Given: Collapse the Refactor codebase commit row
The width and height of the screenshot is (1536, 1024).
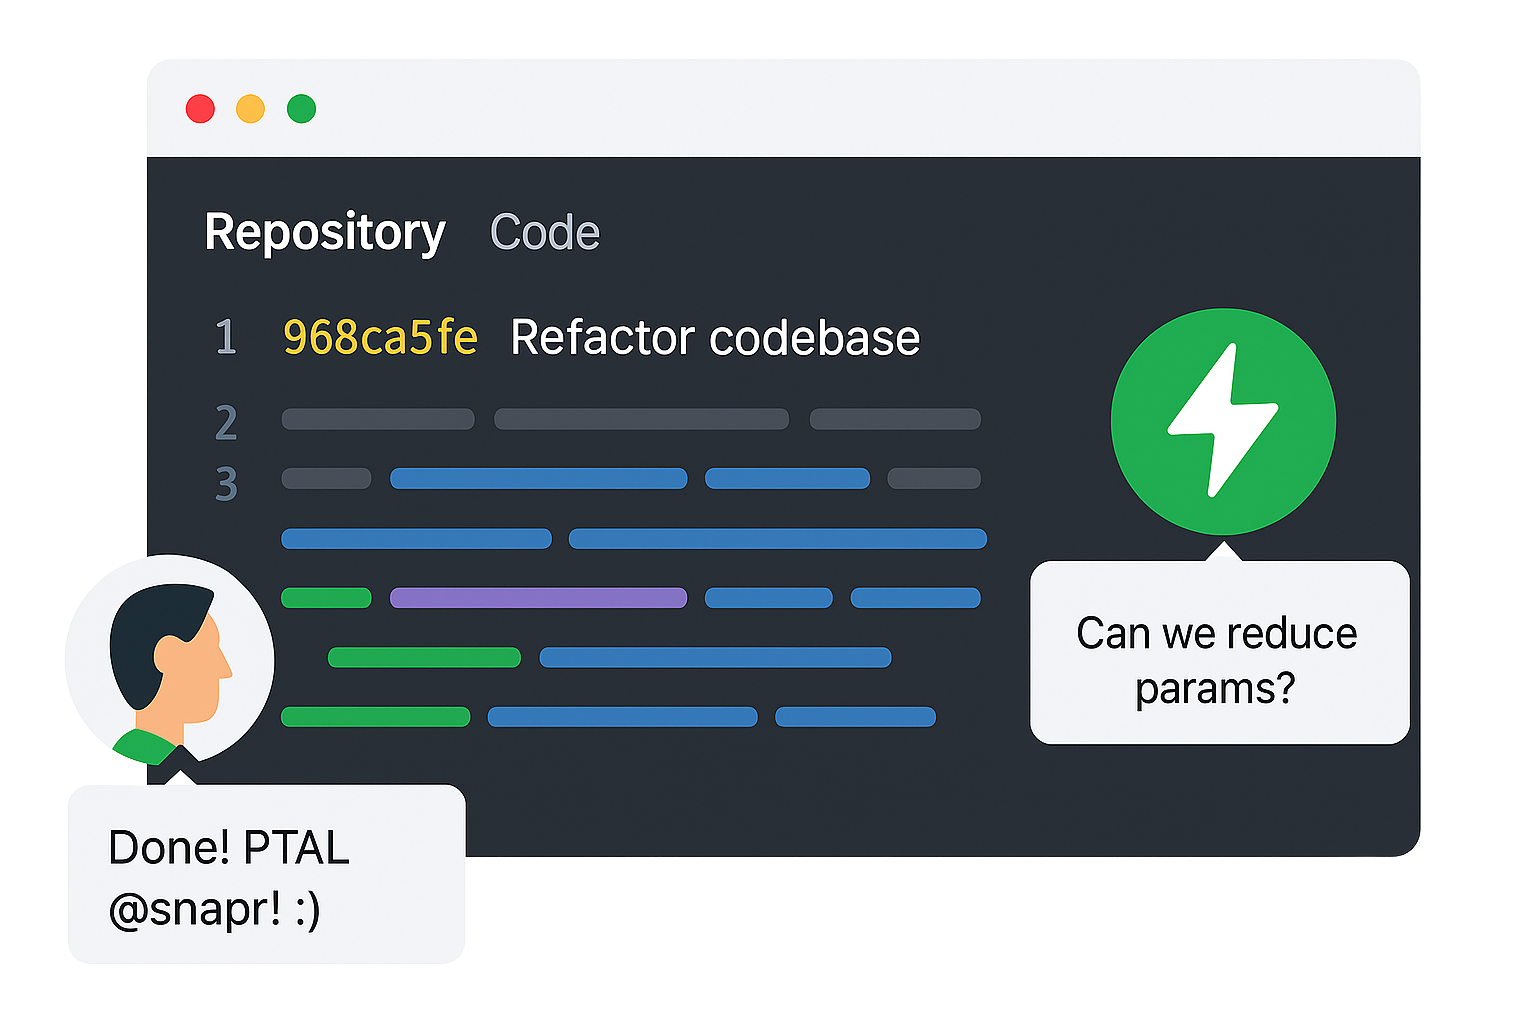Looking at the screenshot, I should pos(714,337).
